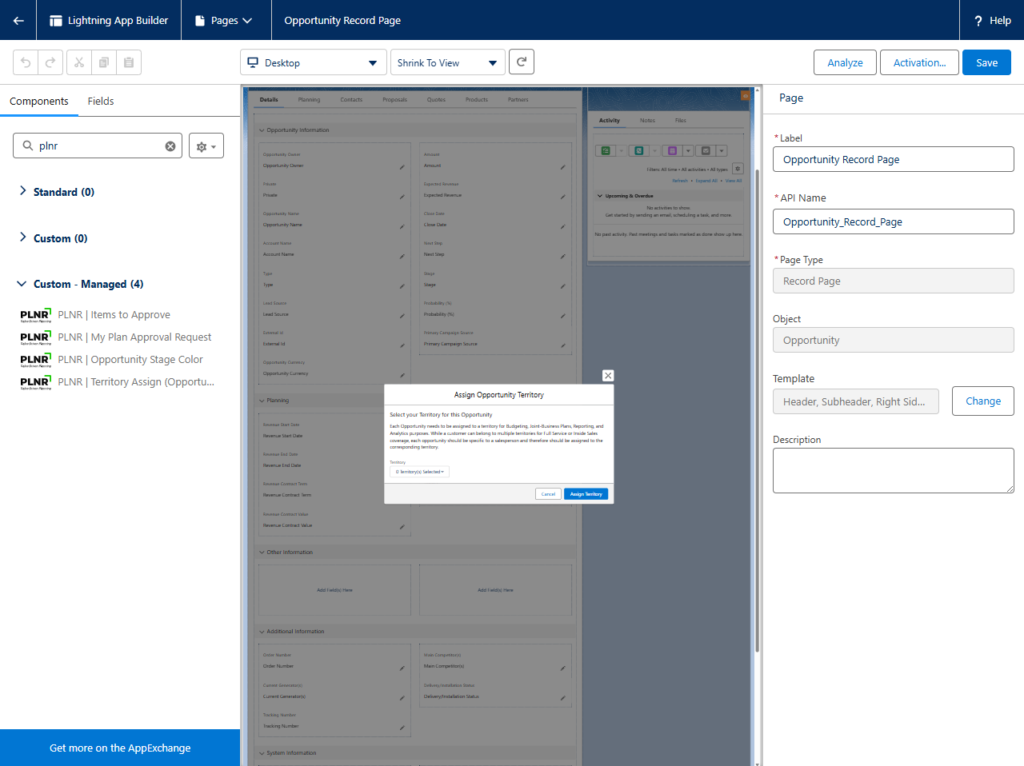Screen dimensions: 1024x766
Task: Open the Files tab on canvas
Action: tap(680, 121)
